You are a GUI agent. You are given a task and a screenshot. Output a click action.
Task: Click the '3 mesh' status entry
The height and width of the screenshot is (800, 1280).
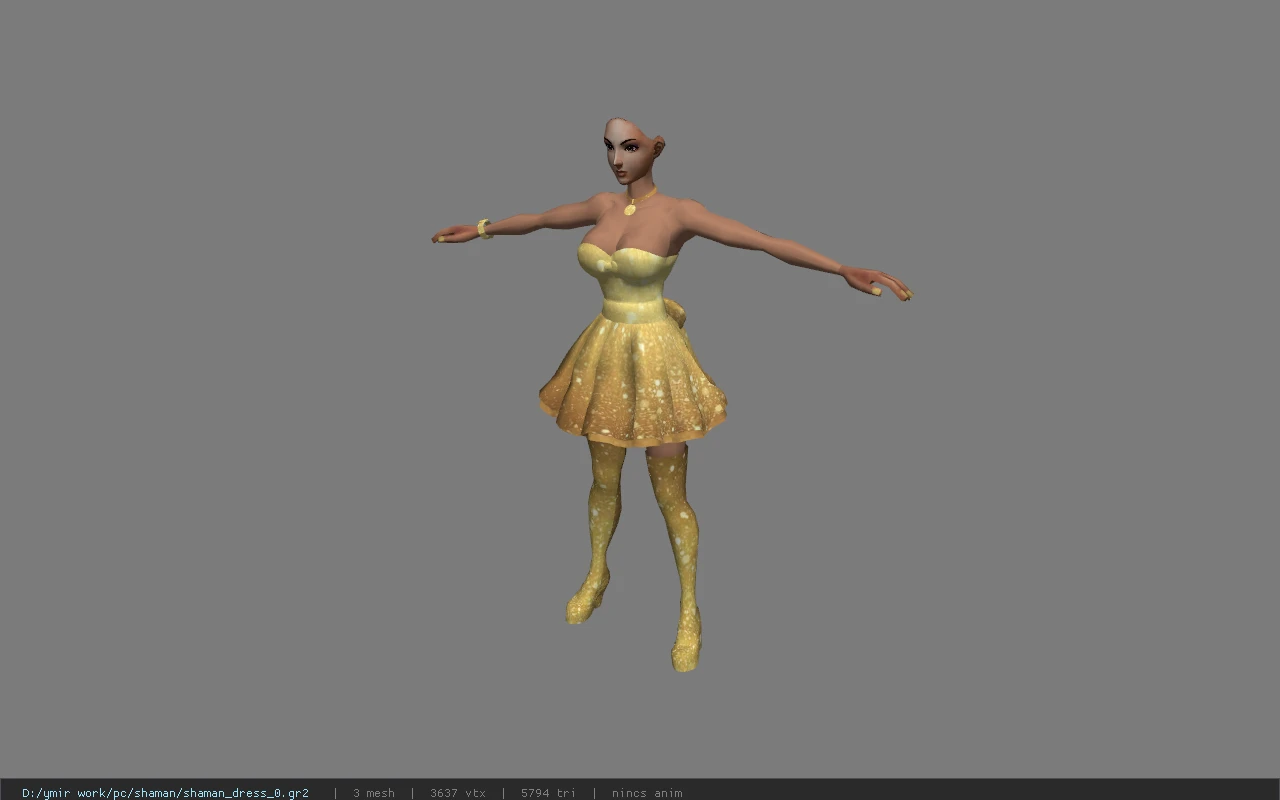(373, 793)
